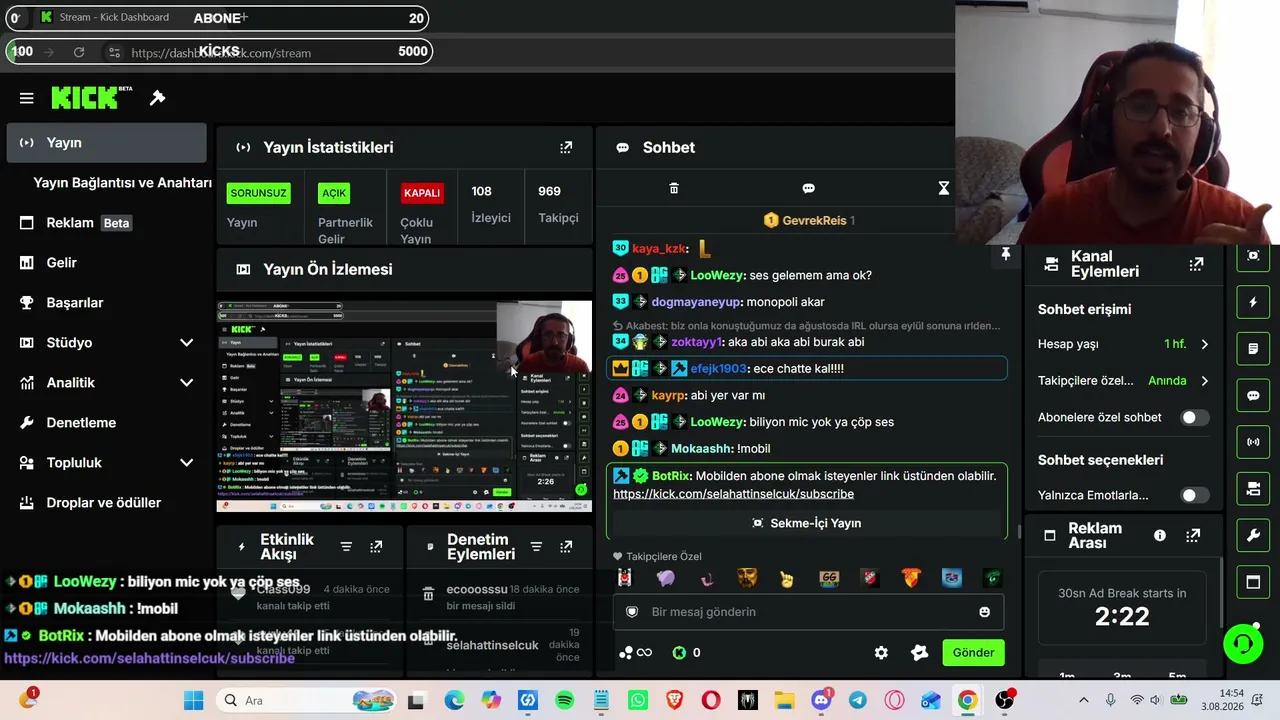Click the chat bubble icon in right sidebar
The width and height of the screenshot is (1280, 720).
tap(1253, 395)
